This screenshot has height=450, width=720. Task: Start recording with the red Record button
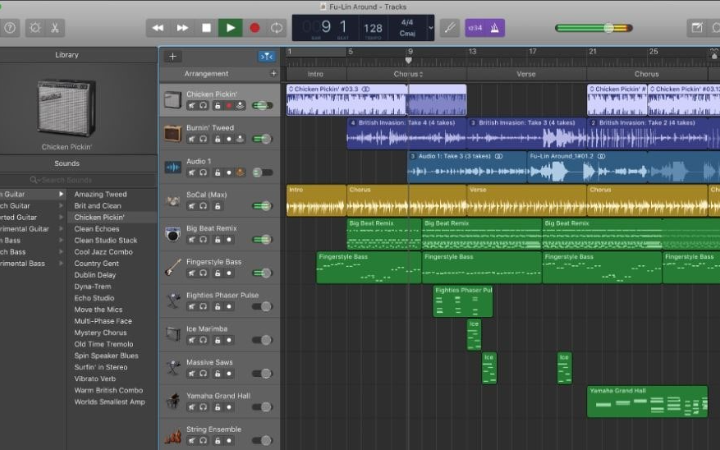pyautogui.click(x=254, y=28)
